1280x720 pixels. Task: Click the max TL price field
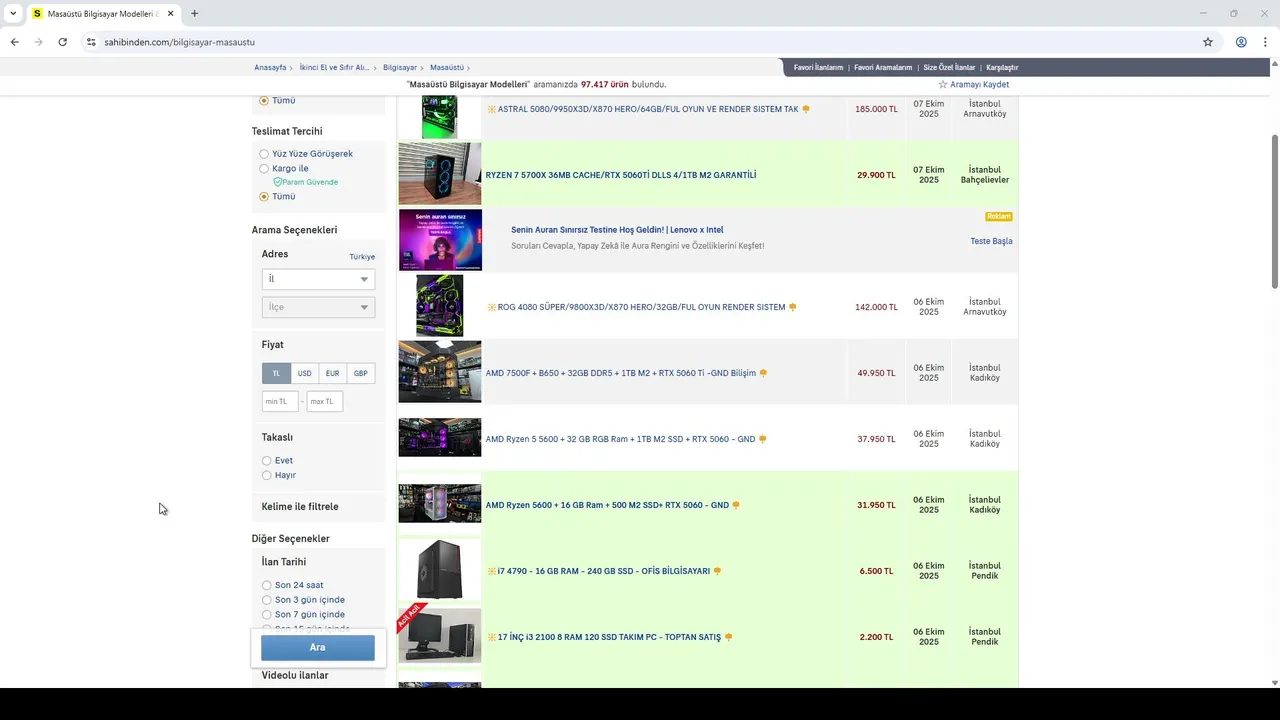(x=324, y=401)
